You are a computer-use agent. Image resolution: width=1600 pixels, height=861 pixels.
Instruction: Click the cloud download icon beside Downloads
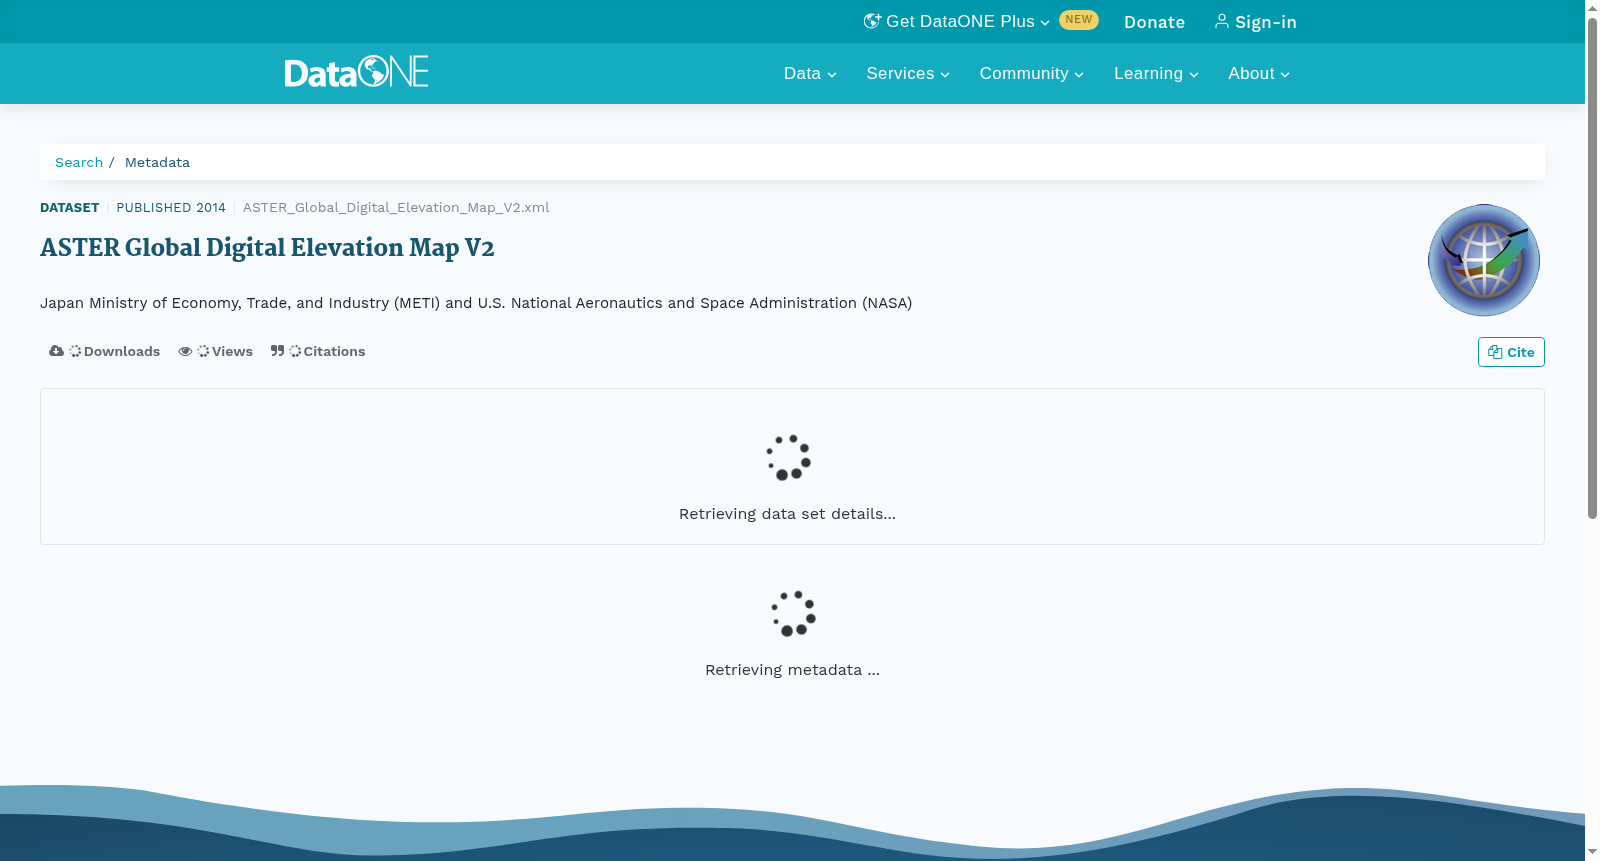click(56, 351)
